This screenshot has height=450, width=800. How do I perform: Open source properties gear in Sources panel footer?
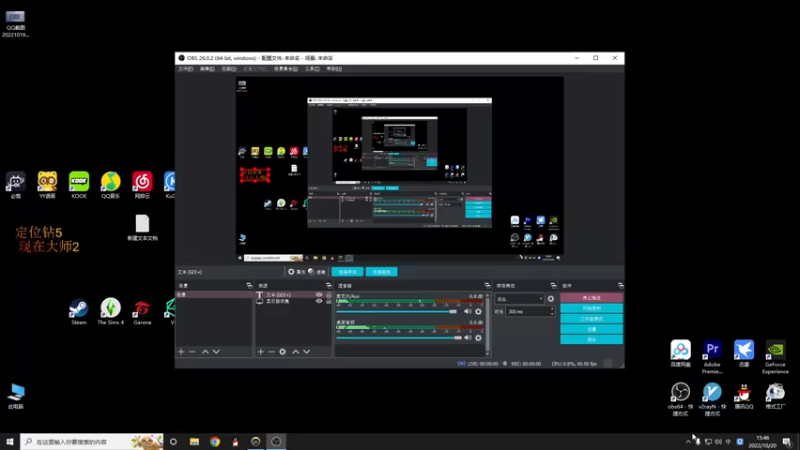click(283, 352)
